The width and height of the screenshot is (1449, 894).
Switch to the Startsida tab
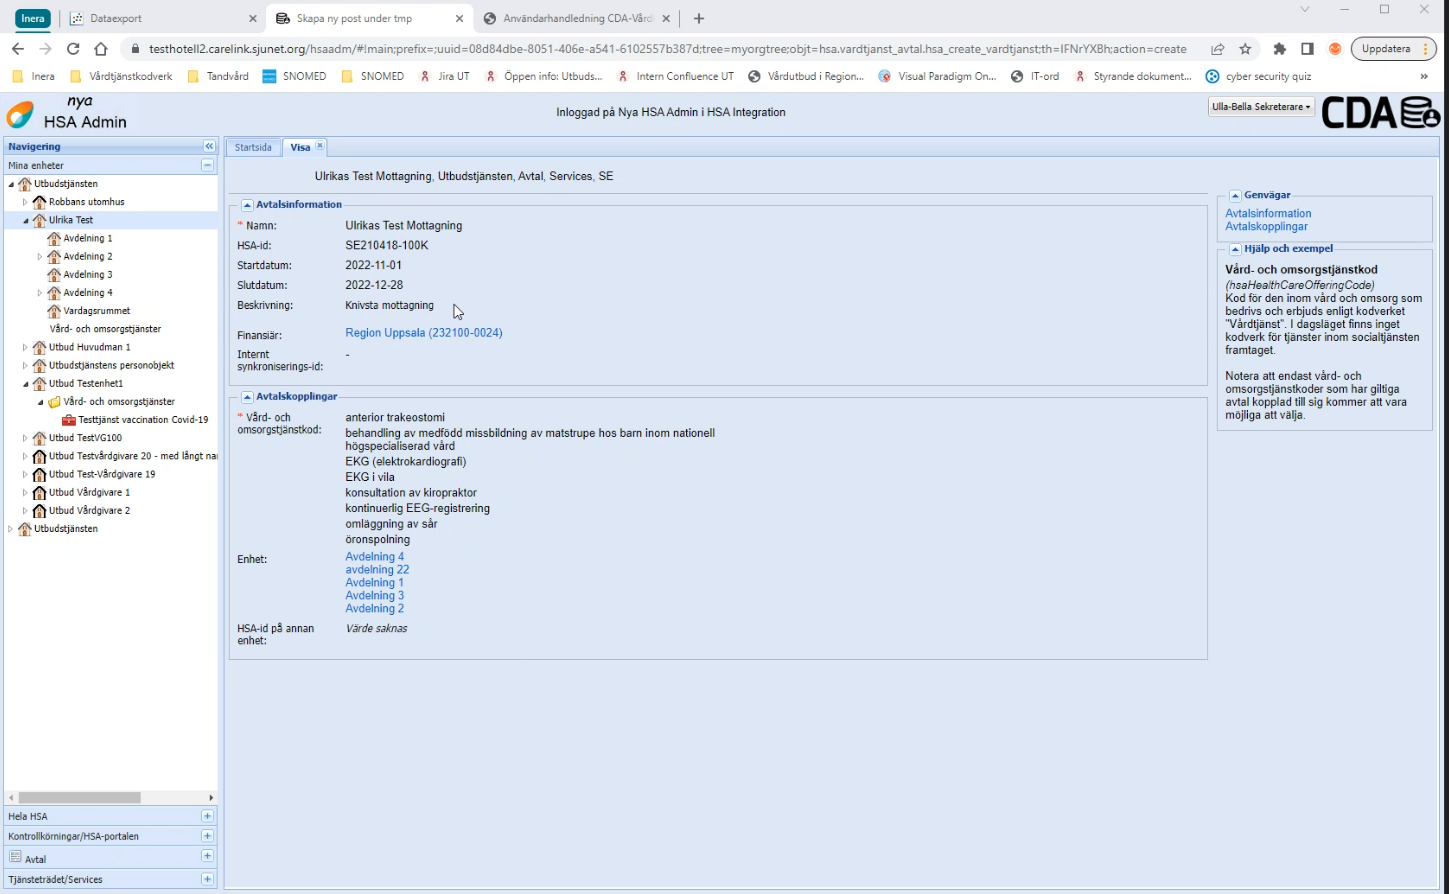coord(253,147)
